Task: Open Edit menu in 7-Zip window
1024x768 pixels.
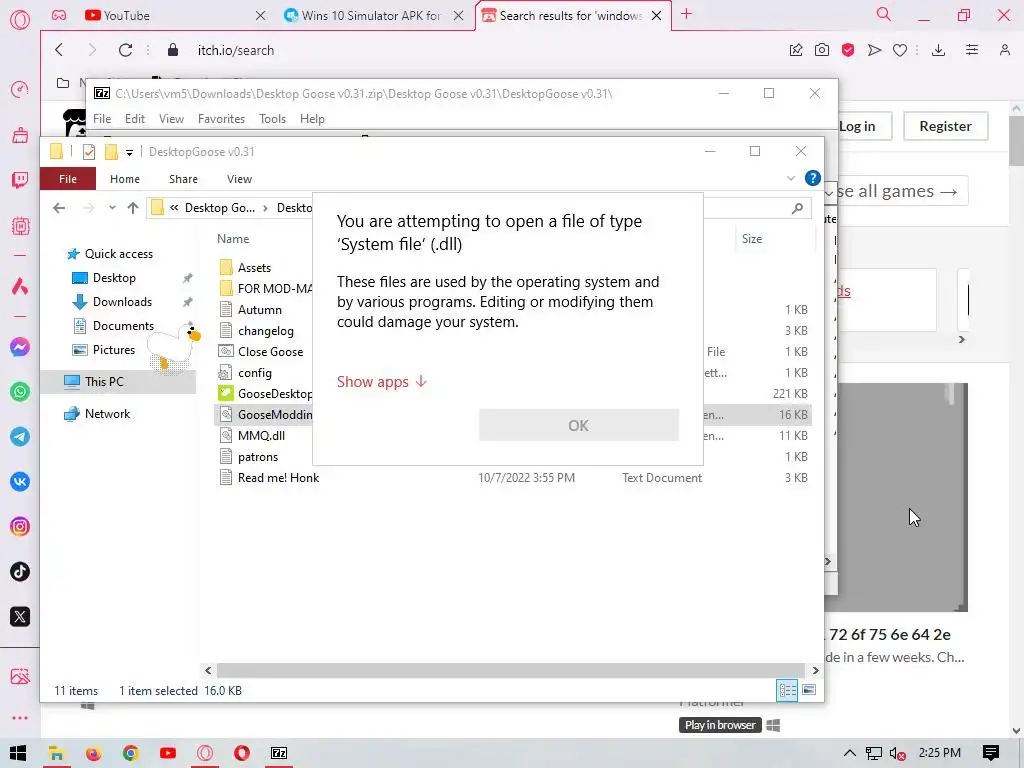Action: tap(135, 119)
